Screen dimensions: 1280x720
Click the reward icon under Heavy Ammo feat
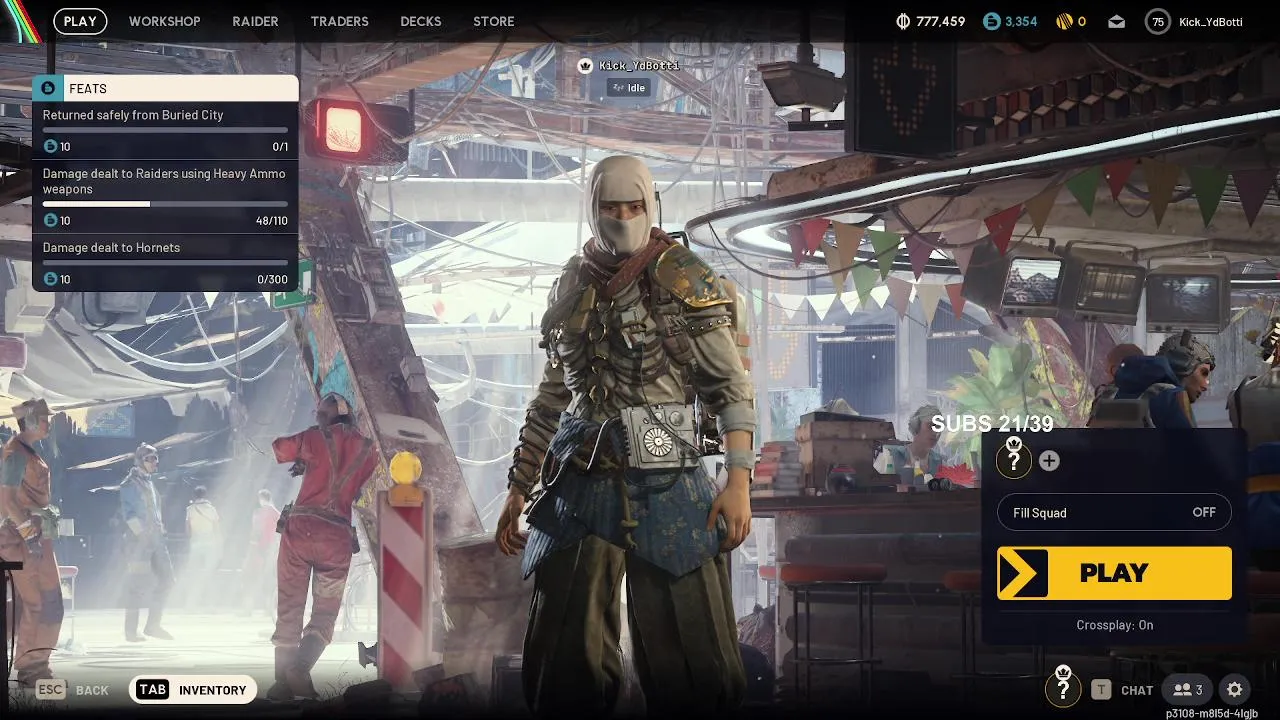point(51,221)
